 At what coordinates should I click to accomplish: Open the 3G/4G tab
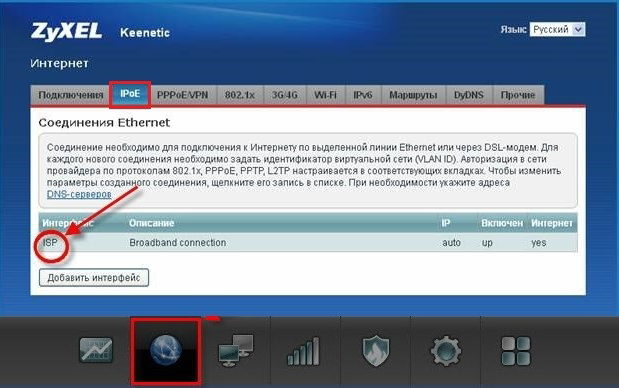coord(284,95)
